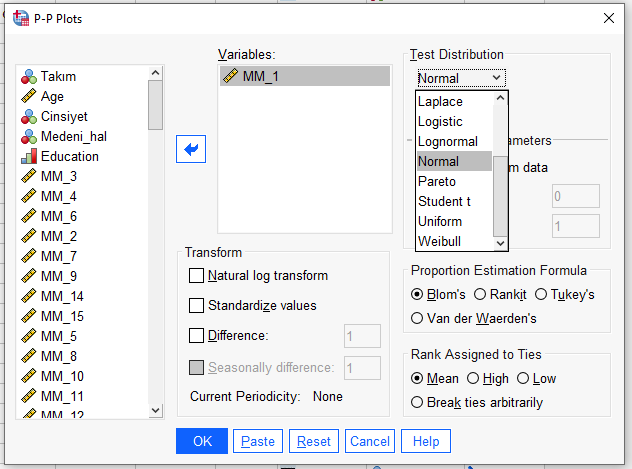Click the Difference value input field

(361, 336)
